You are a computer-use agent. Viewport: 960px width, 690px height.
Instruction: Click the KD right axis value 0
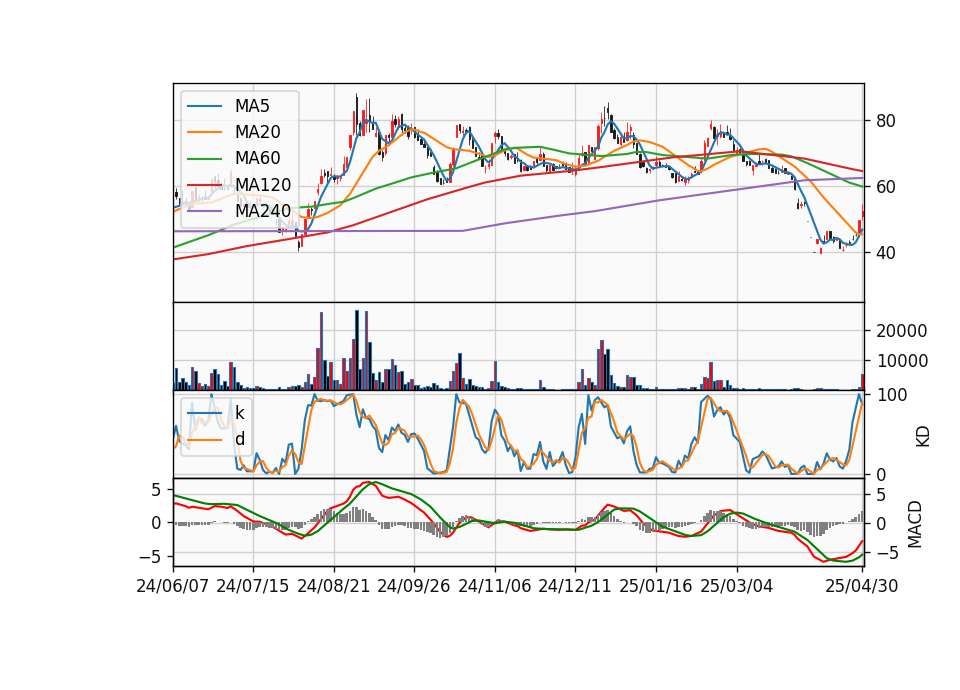[x=881, y=474]
